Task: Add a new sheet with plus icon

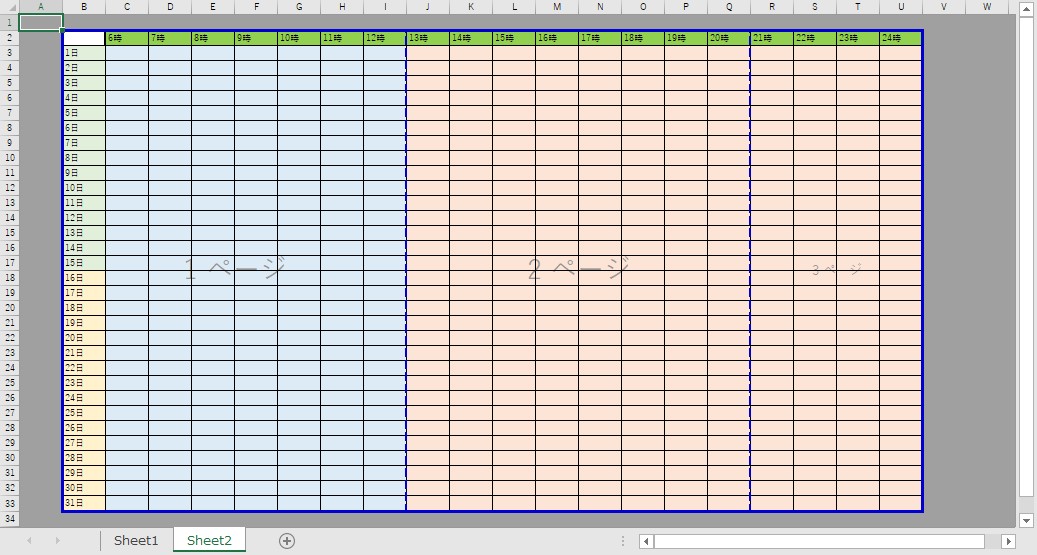Action: (286, 540)
